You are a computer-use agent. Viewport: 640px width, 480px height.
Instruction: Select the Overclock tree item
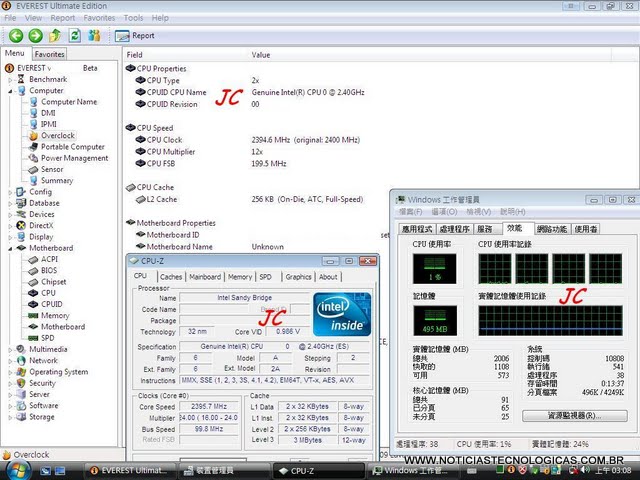tap(58, 136)
